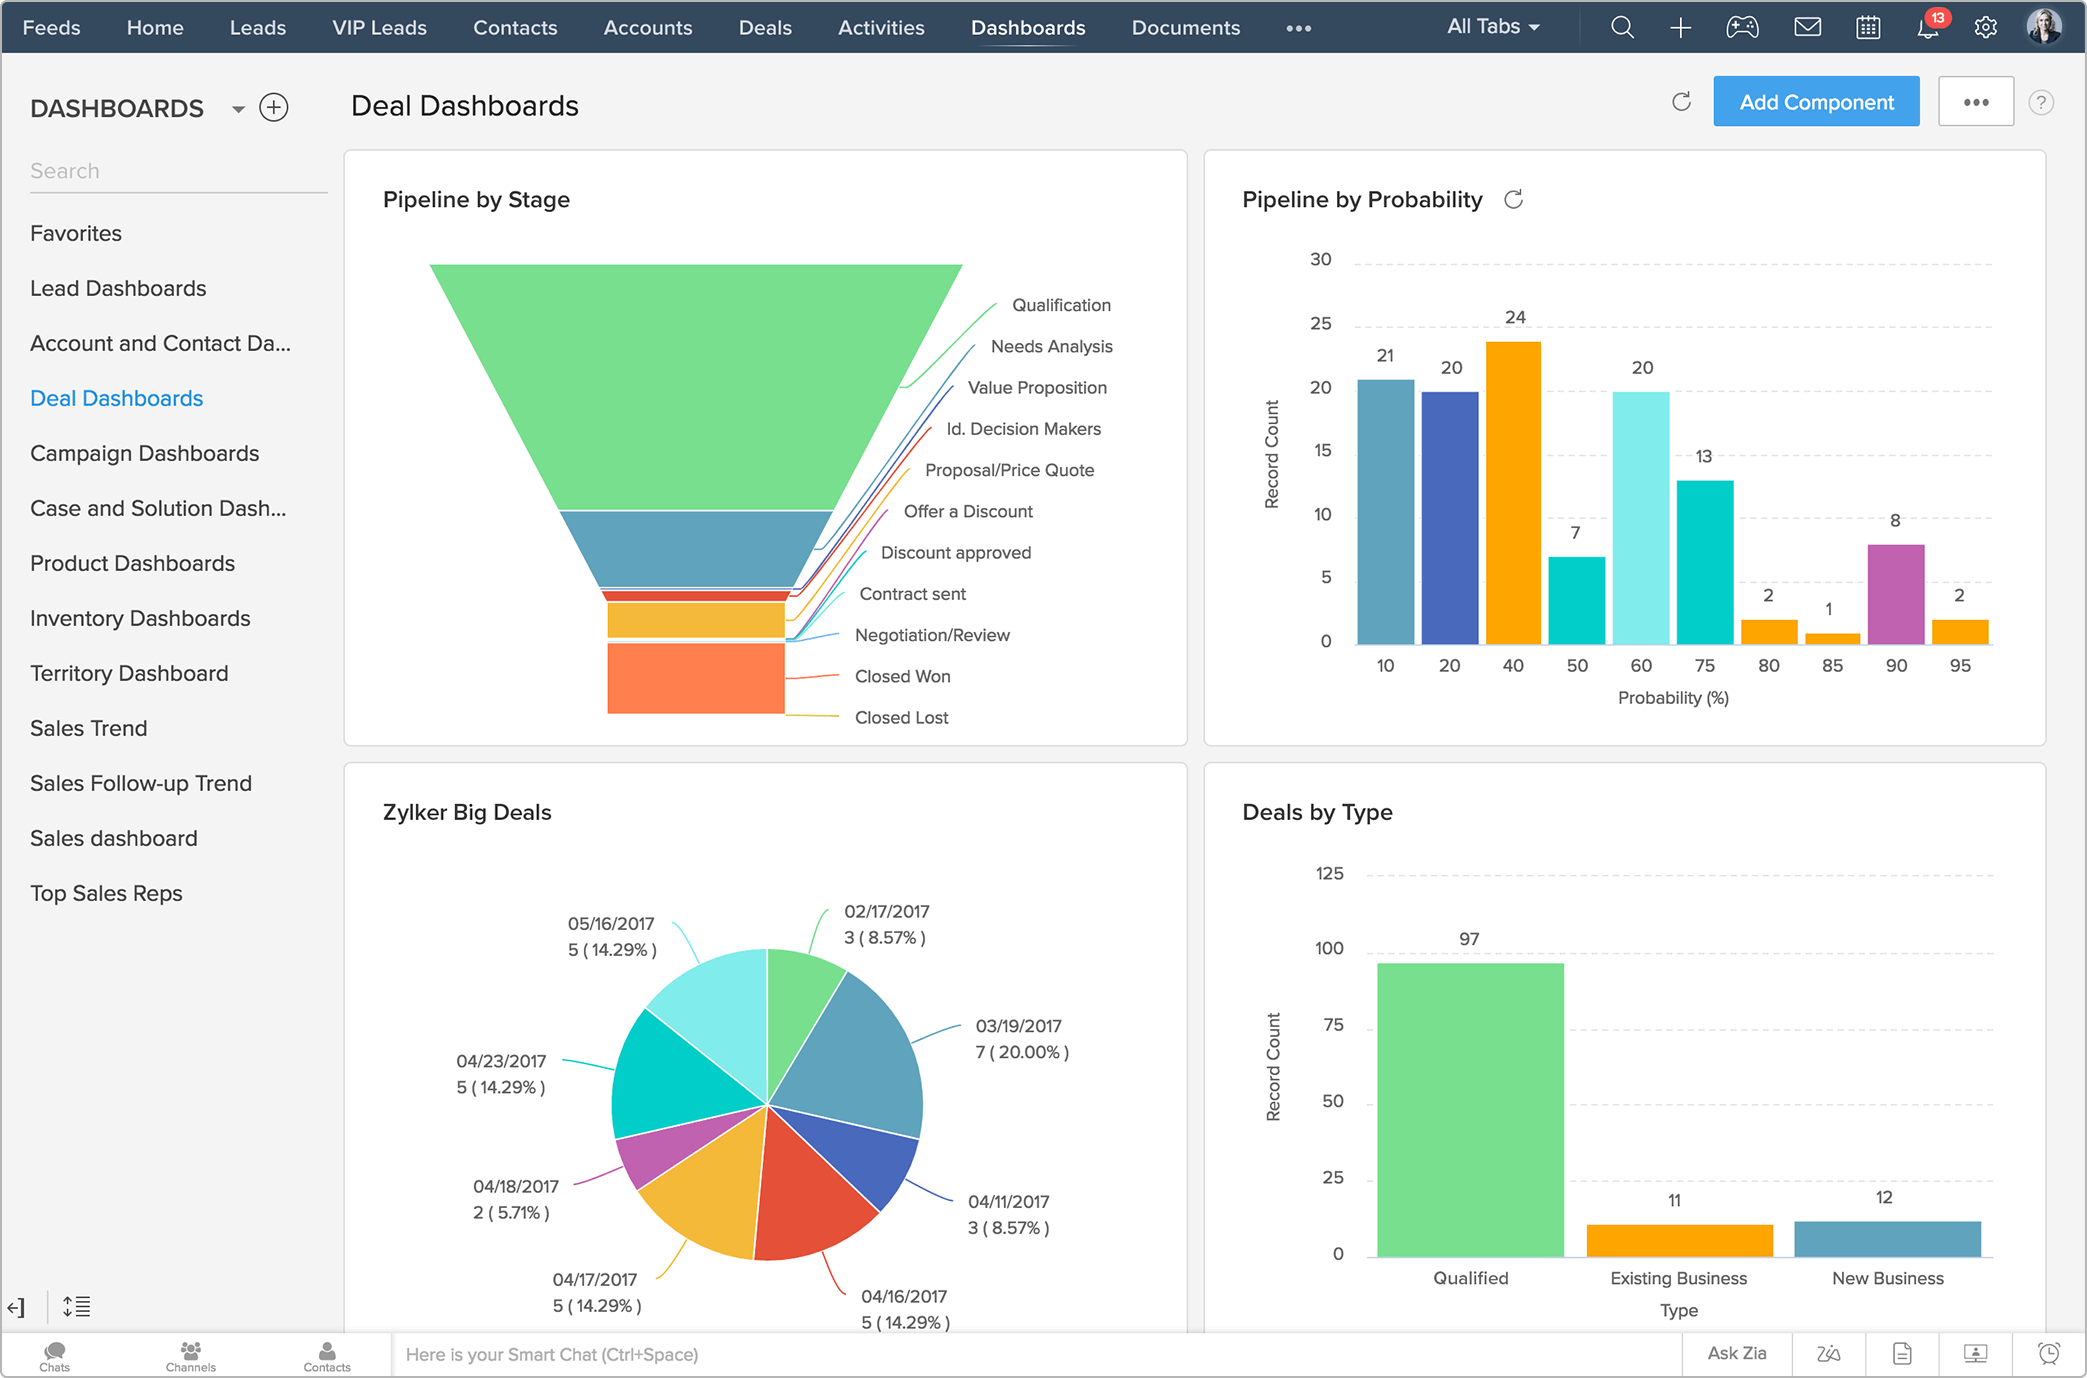Image resolution: width=2087 pixels, height=1378 pixels.
Task: Open the calendar icon in header
Action: (x=1867, y=28)
